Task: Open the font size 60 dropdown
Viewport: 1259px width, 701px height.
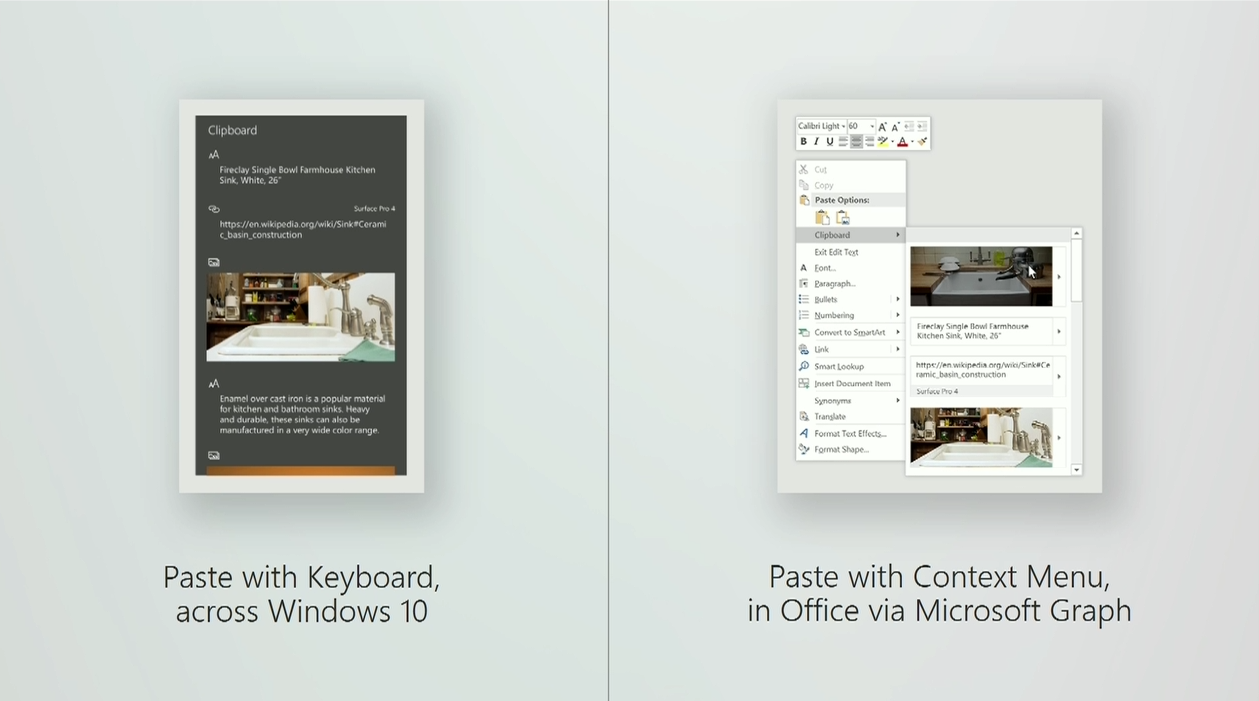Action: click(872, 127)
